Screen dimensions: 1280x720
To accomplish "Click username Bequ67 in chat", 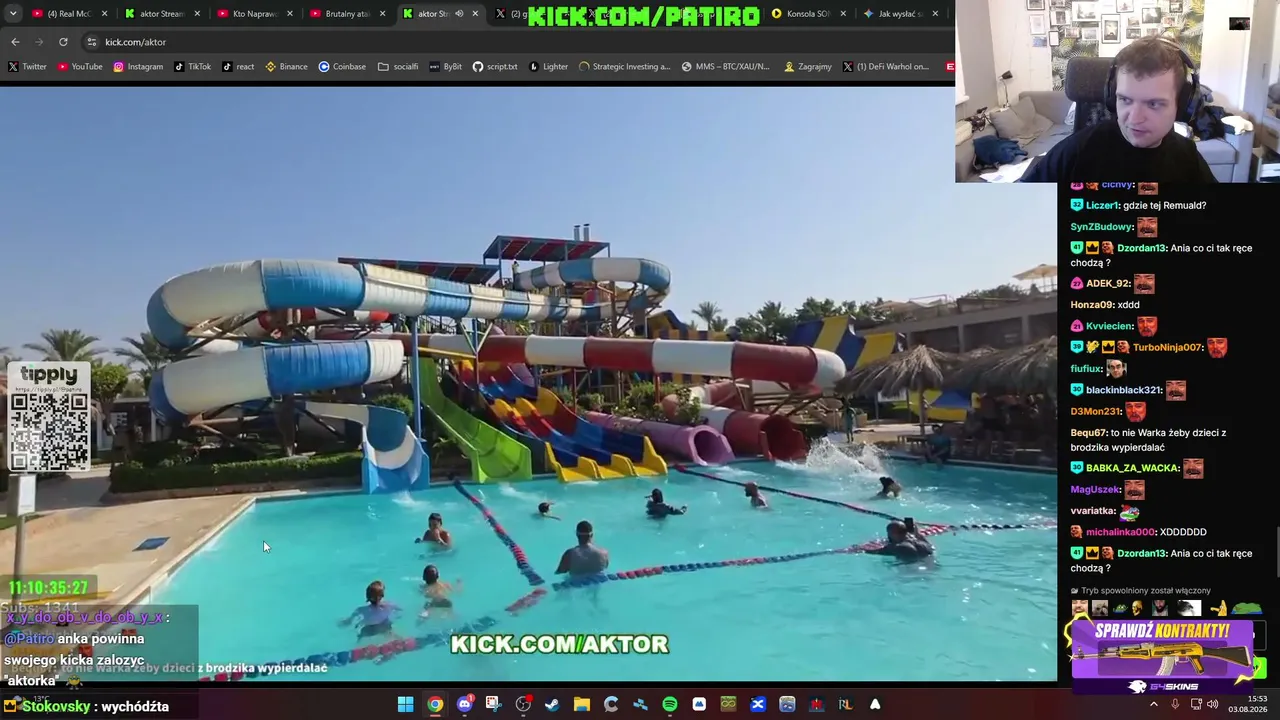I will (1089, 433).
